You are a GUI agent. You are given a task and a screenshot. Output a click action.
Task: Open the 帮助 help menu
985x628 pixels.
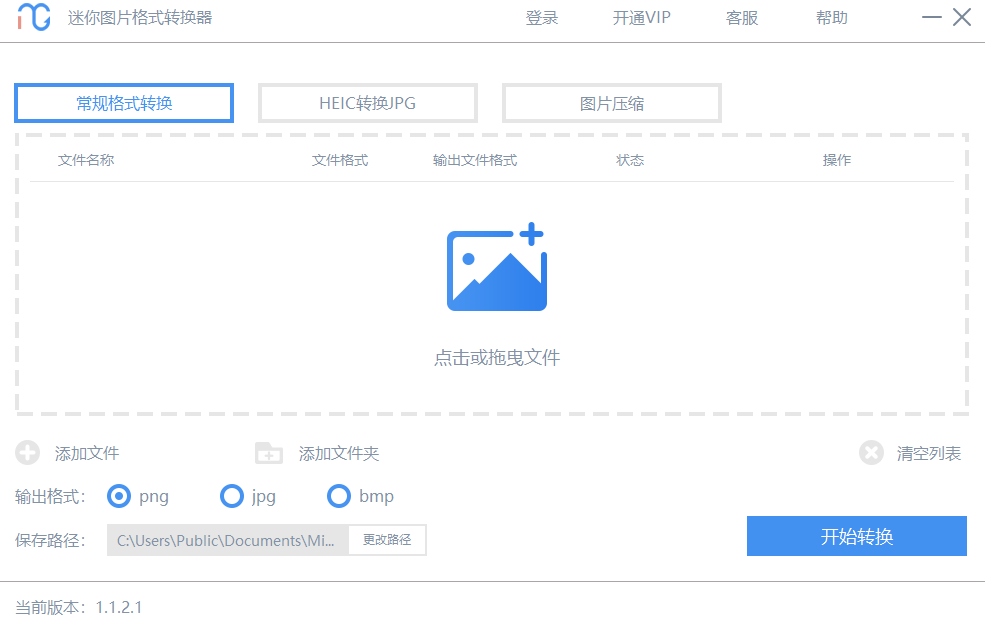click(x=831, y=17)
